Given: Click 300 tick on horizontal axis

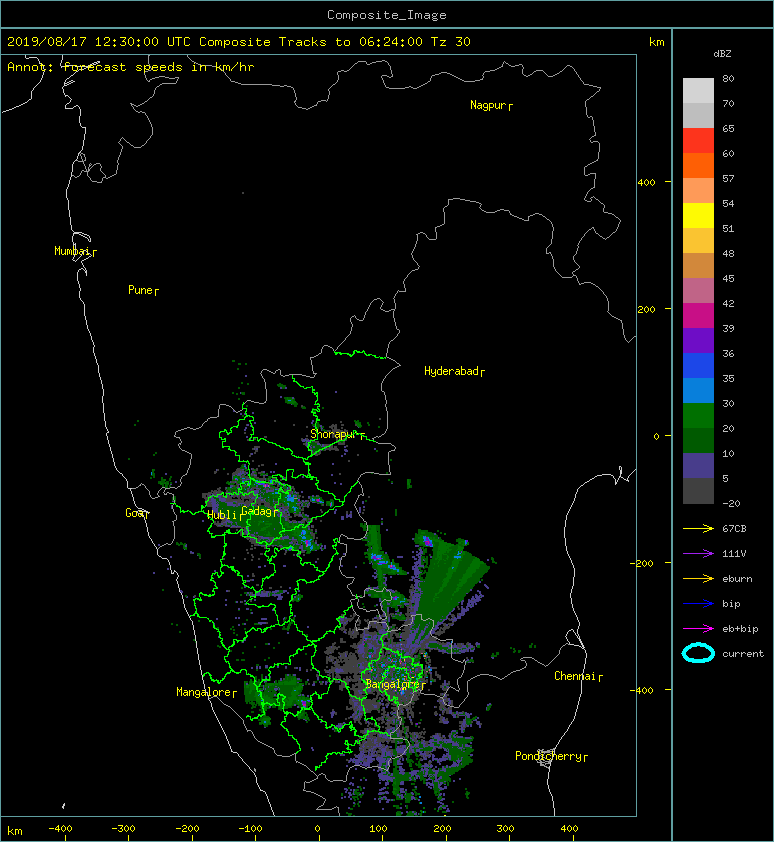Looking at the screenshot, I should click(x=505, y=829).
